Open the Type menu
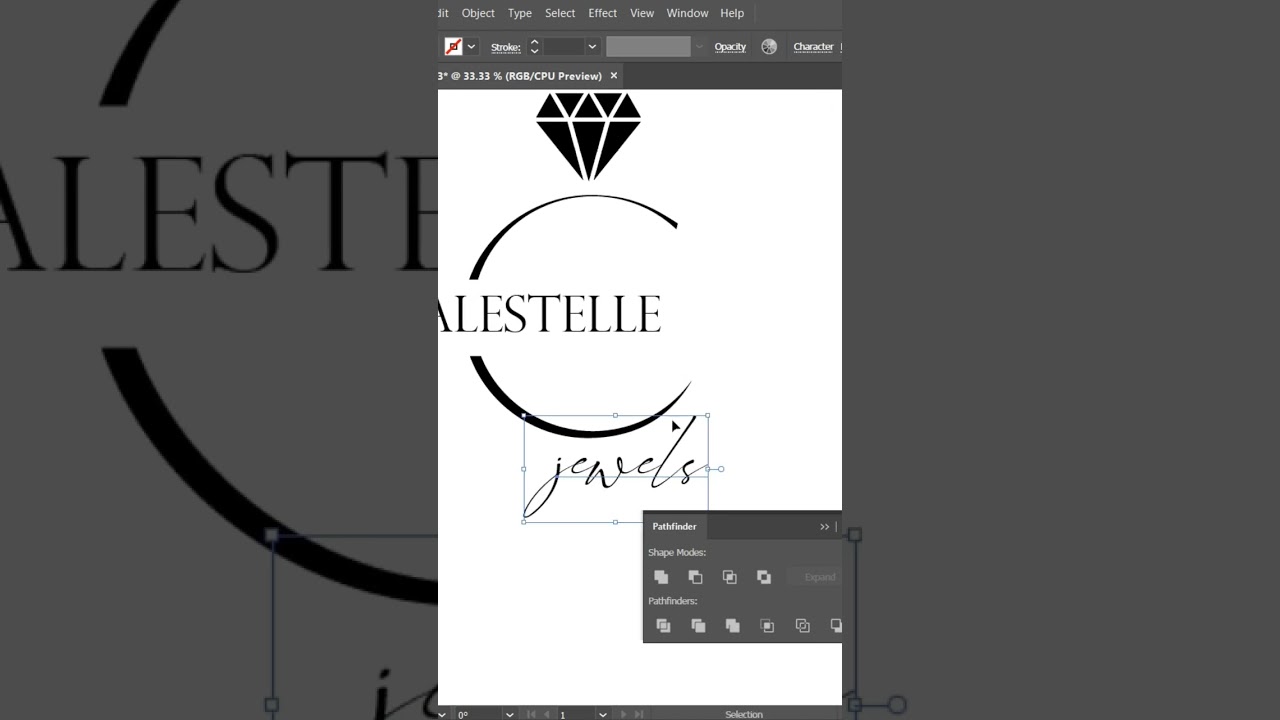1280x720 pixels. coord(520,13)
